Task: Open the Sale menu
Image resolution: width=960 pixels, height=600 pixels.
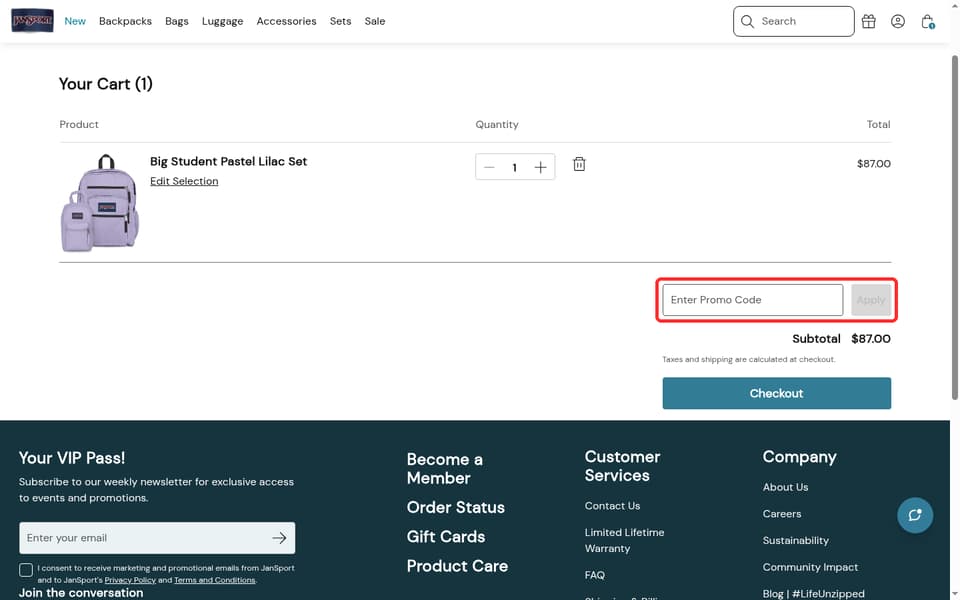Action: (375, 21)
